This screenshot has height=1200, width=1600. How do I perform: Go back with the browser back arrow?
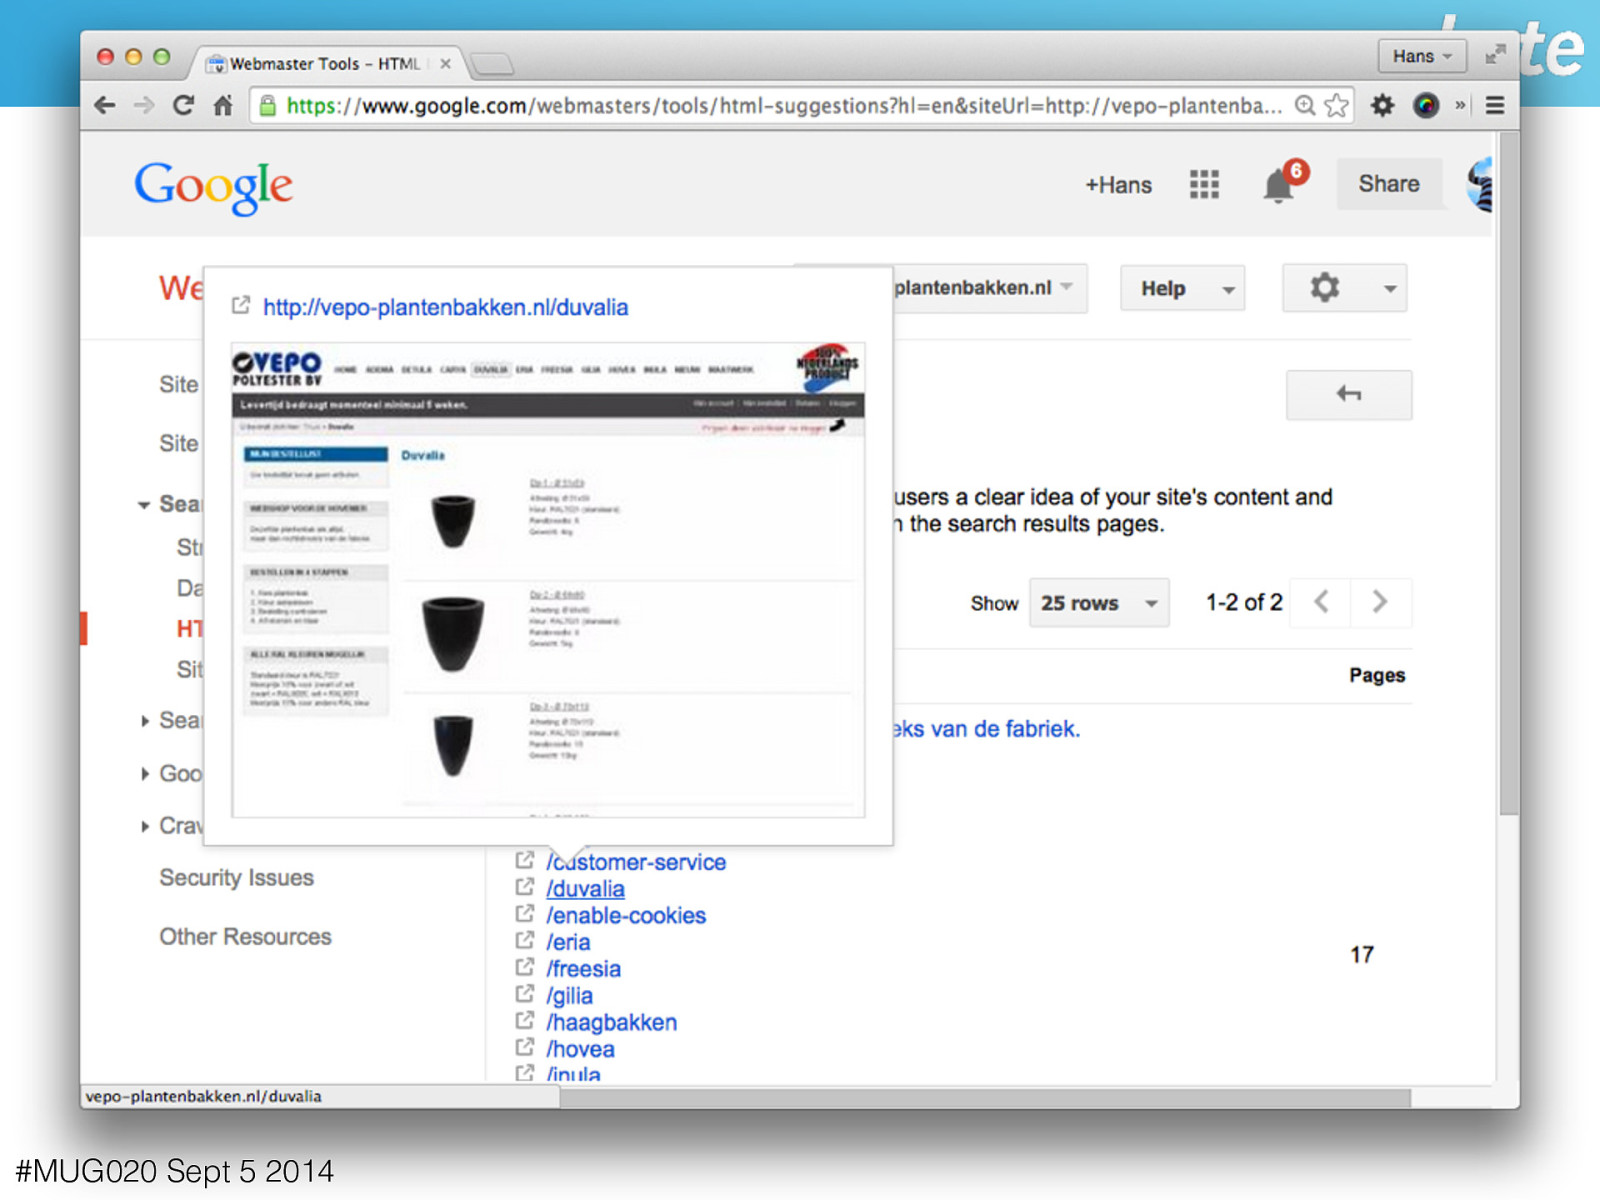coord(104,105)
